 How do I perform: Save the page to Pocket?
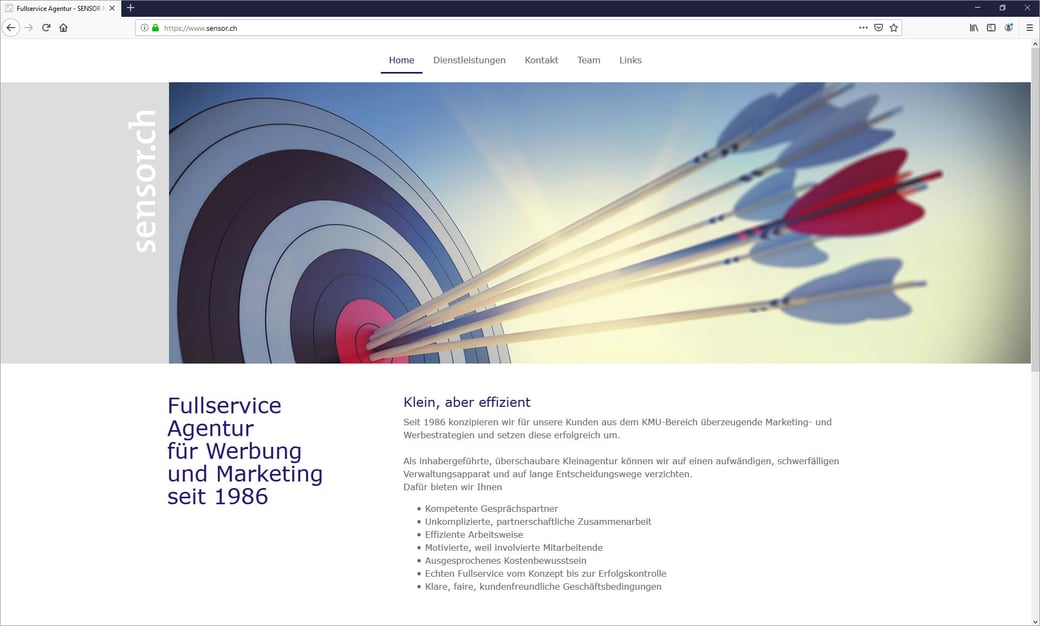click(877, 28)
